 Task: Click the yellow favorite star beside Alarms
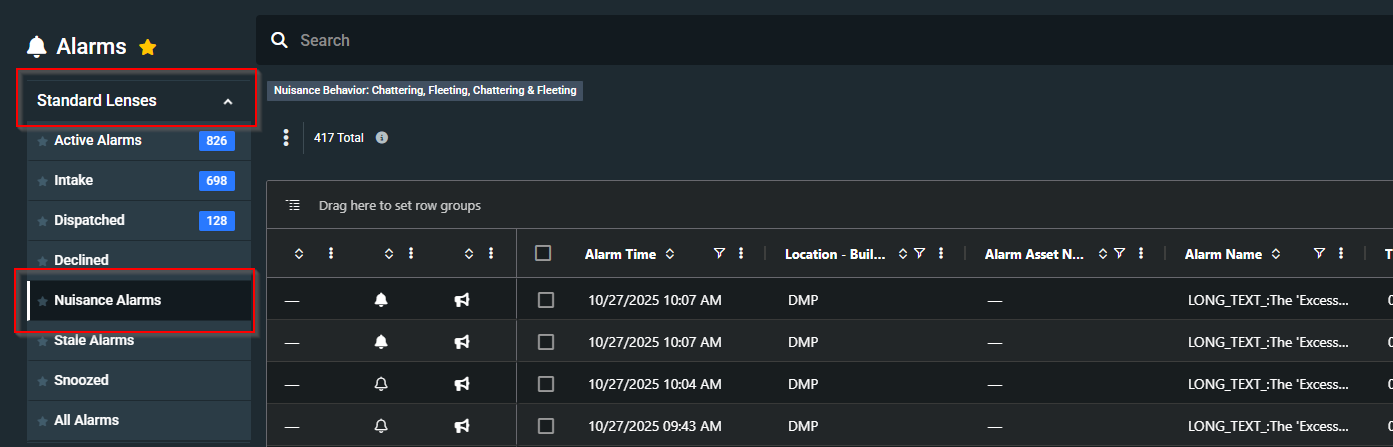(x=148, y=47)
